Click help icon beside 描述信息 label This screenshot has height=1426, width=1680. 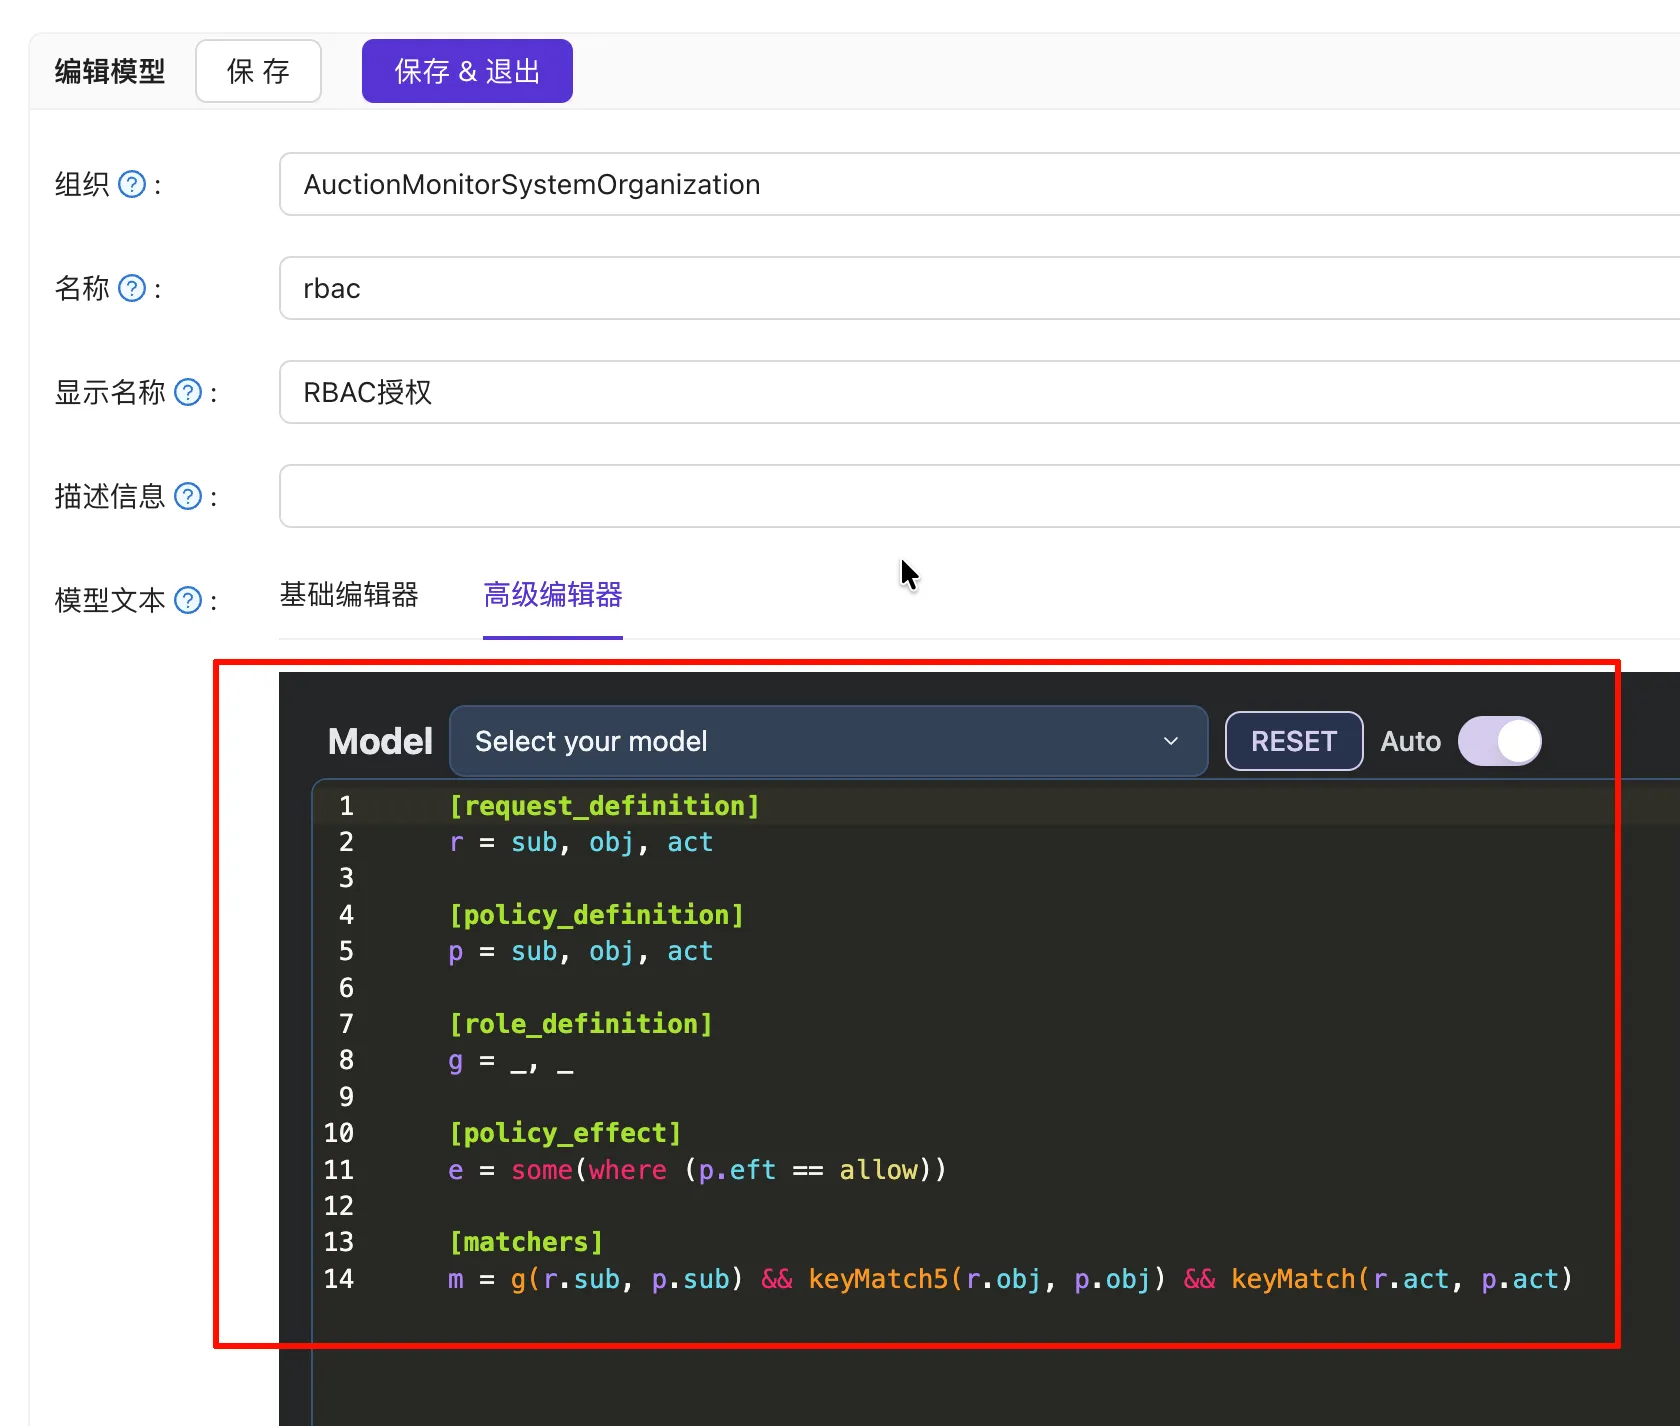pos(188,497)
